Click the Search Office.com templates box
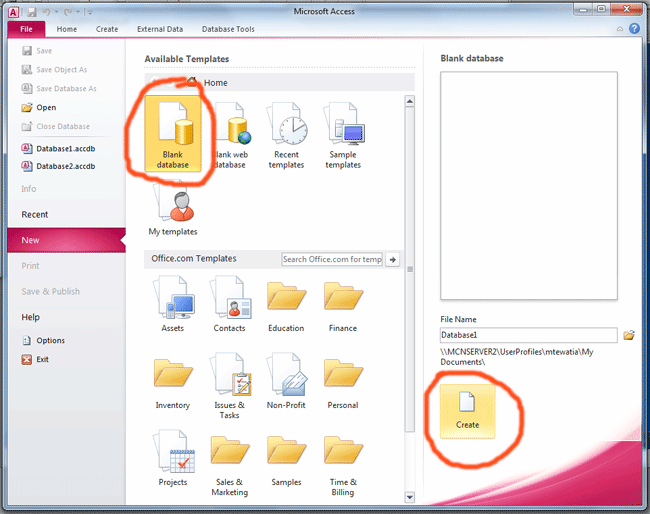 [x=332, y=259]
